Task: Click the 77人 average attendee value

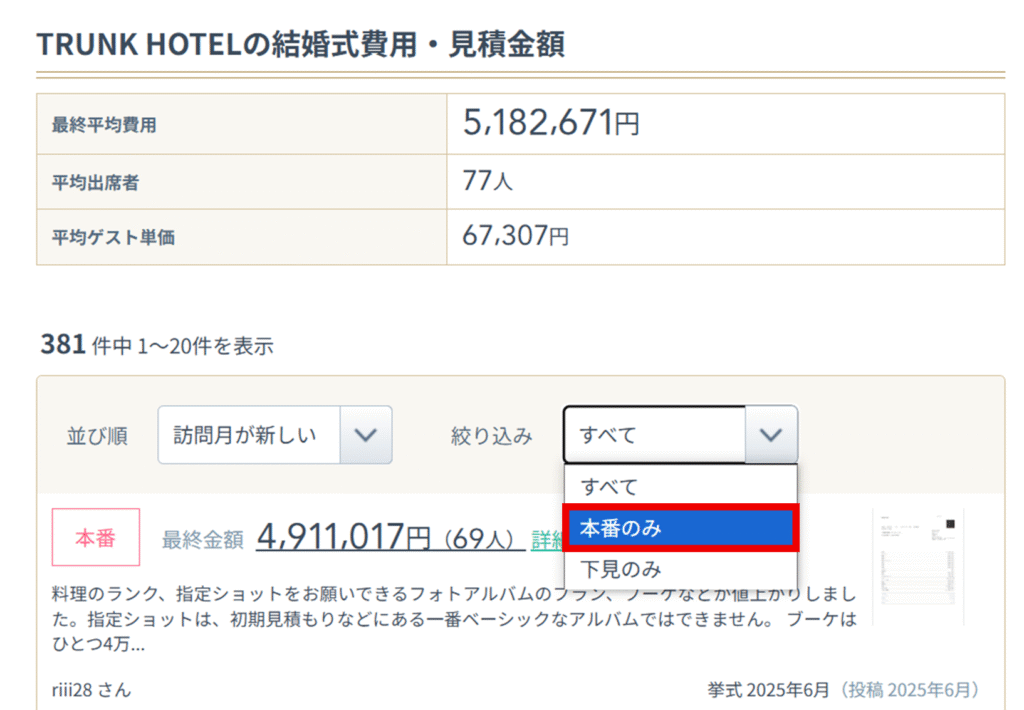Action: [488, 181]
